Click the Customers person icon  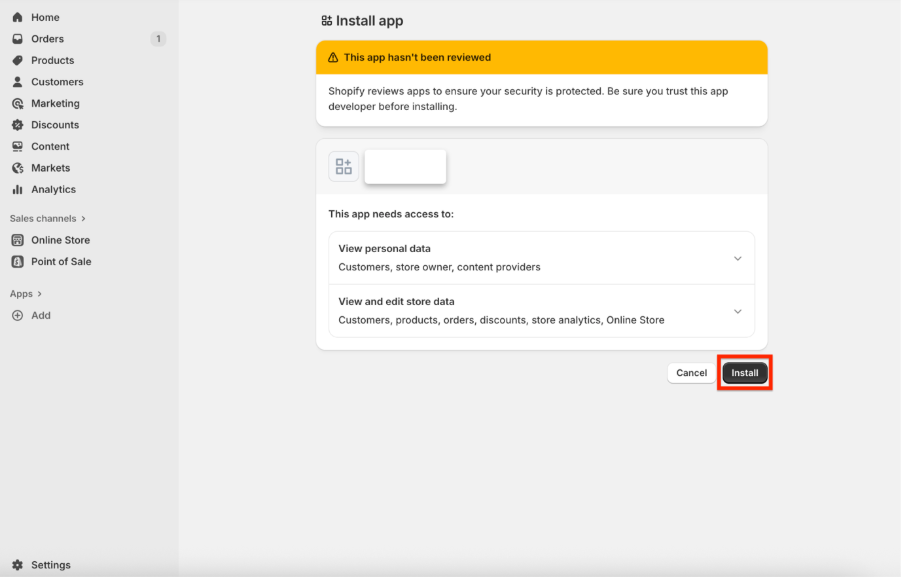pos(18,82)
